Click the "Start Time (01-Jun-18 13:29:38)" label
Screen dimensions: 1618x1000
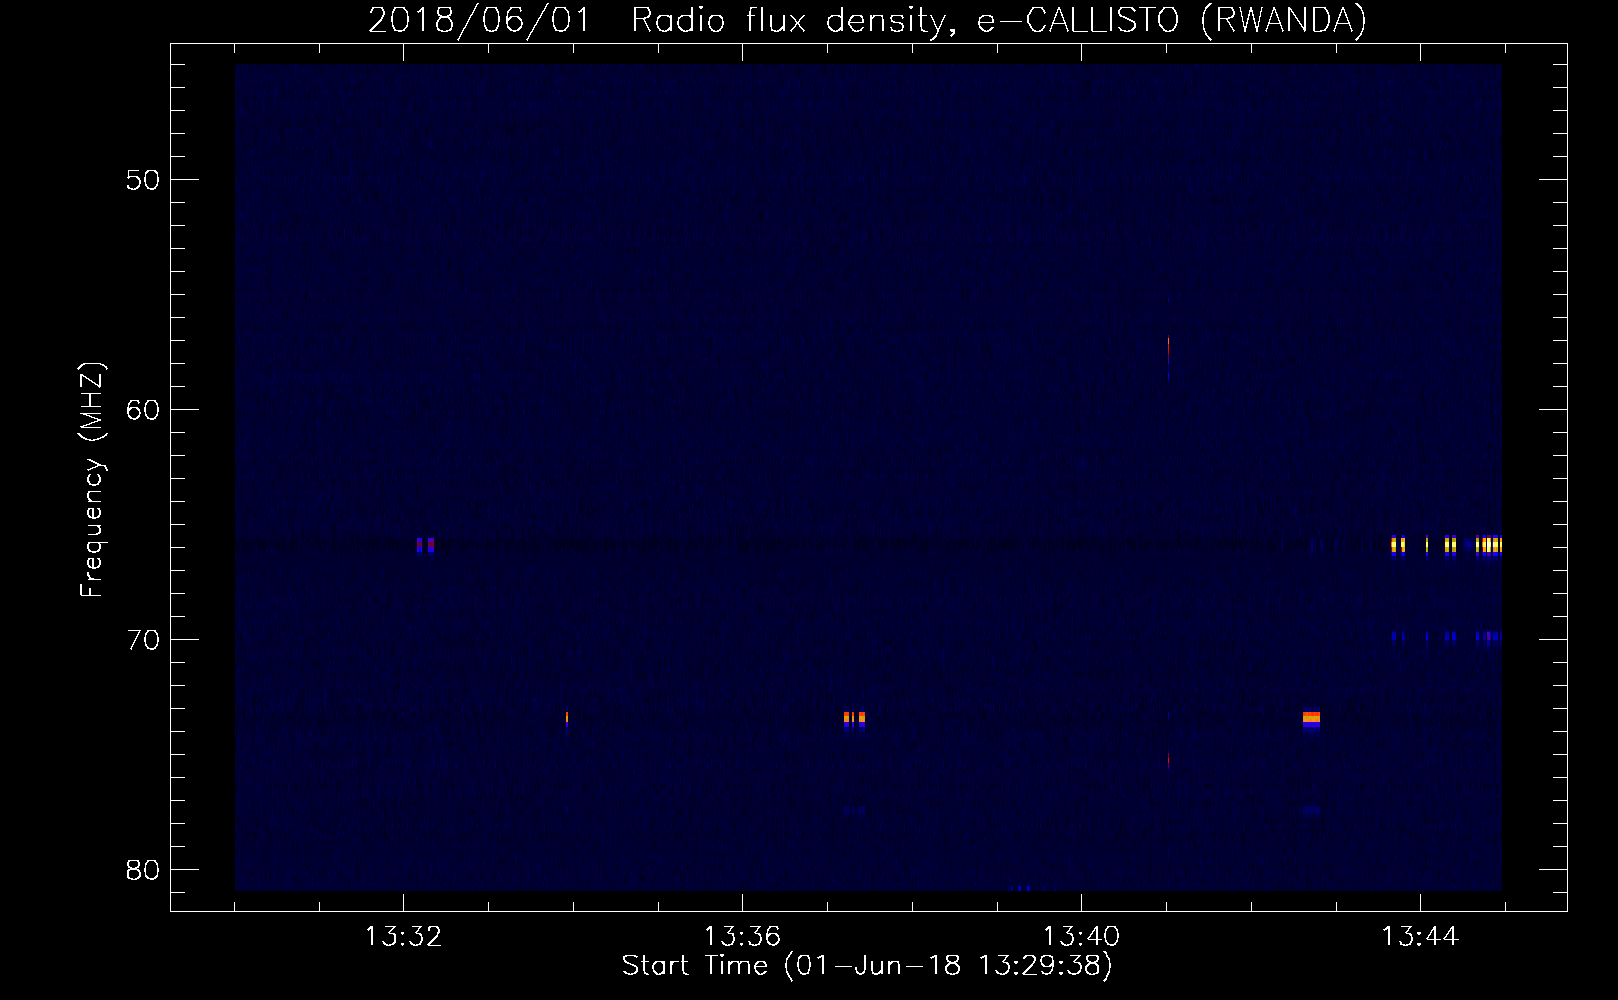coord(867,966)
